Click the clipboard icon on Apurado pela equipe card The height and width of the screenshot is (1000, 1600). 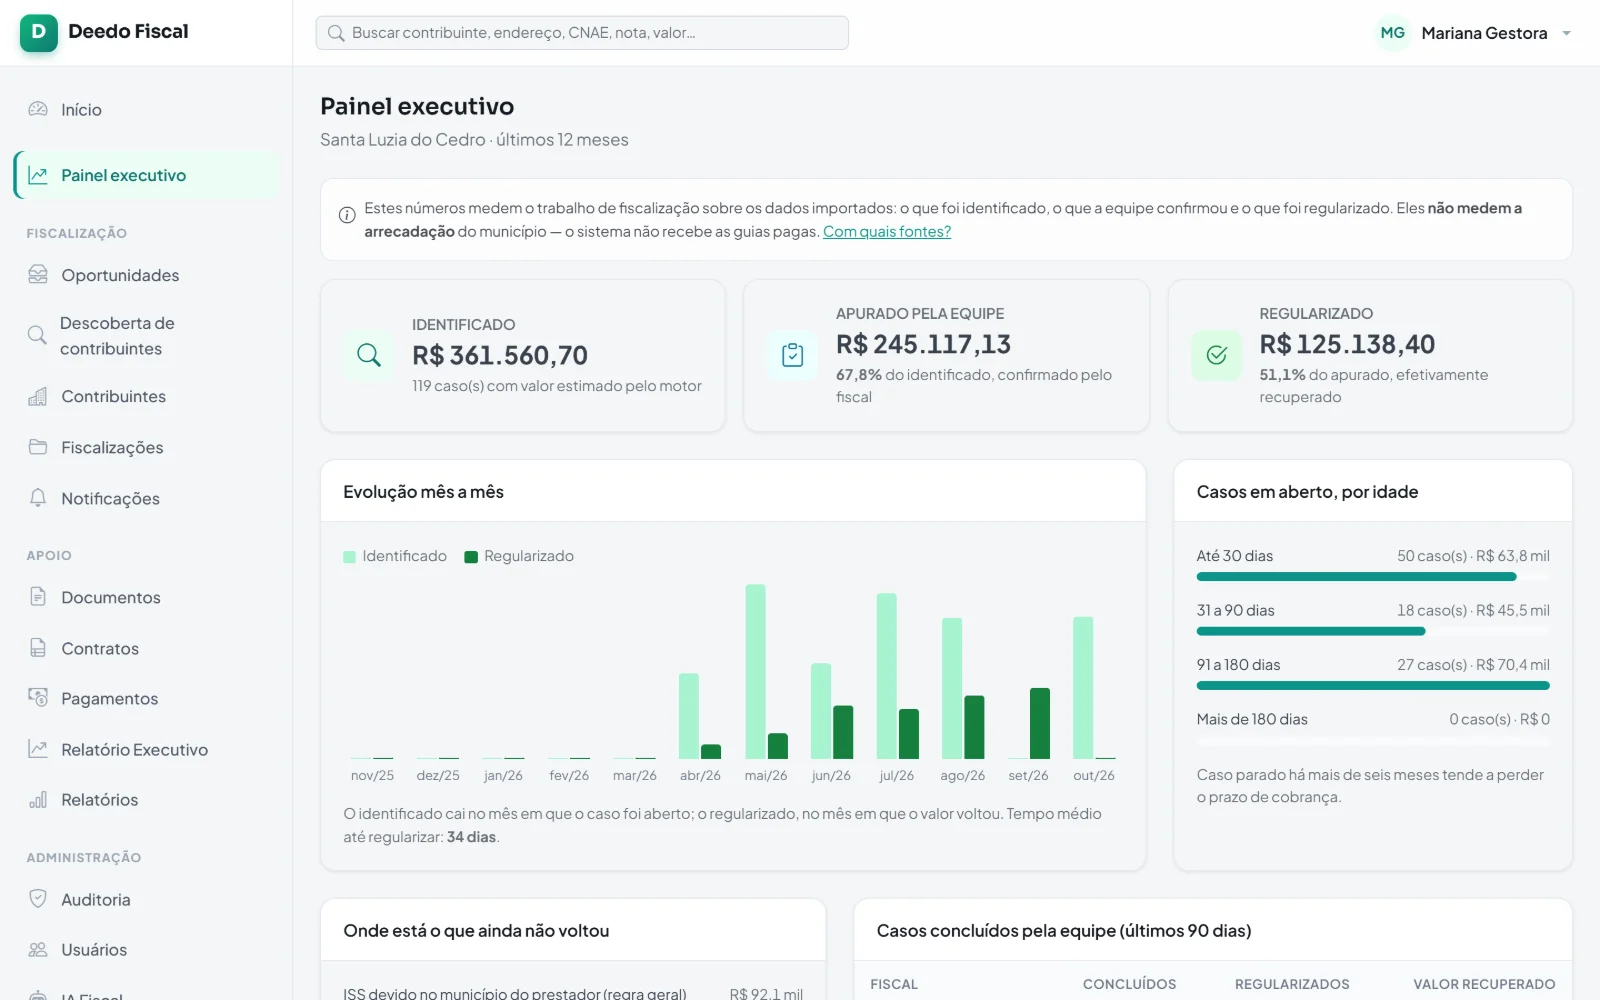(x=793, y=355)
